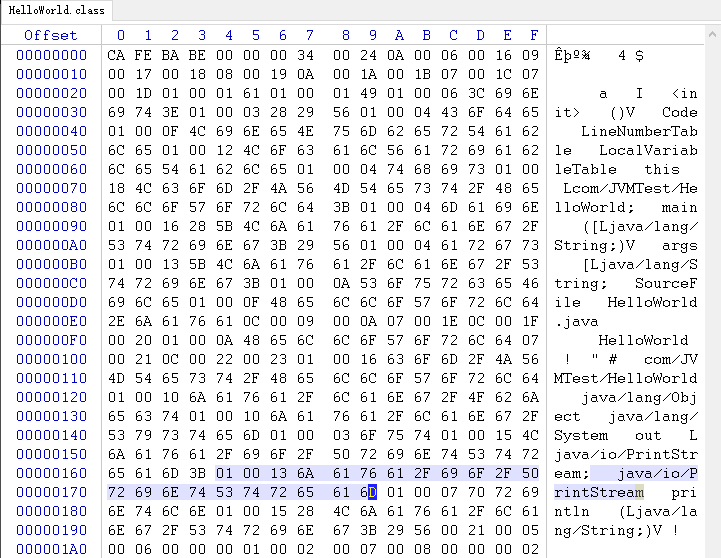Select the 00000000 offset row label
The width and height of the screenshot is (721, 558).
point(50,55)
